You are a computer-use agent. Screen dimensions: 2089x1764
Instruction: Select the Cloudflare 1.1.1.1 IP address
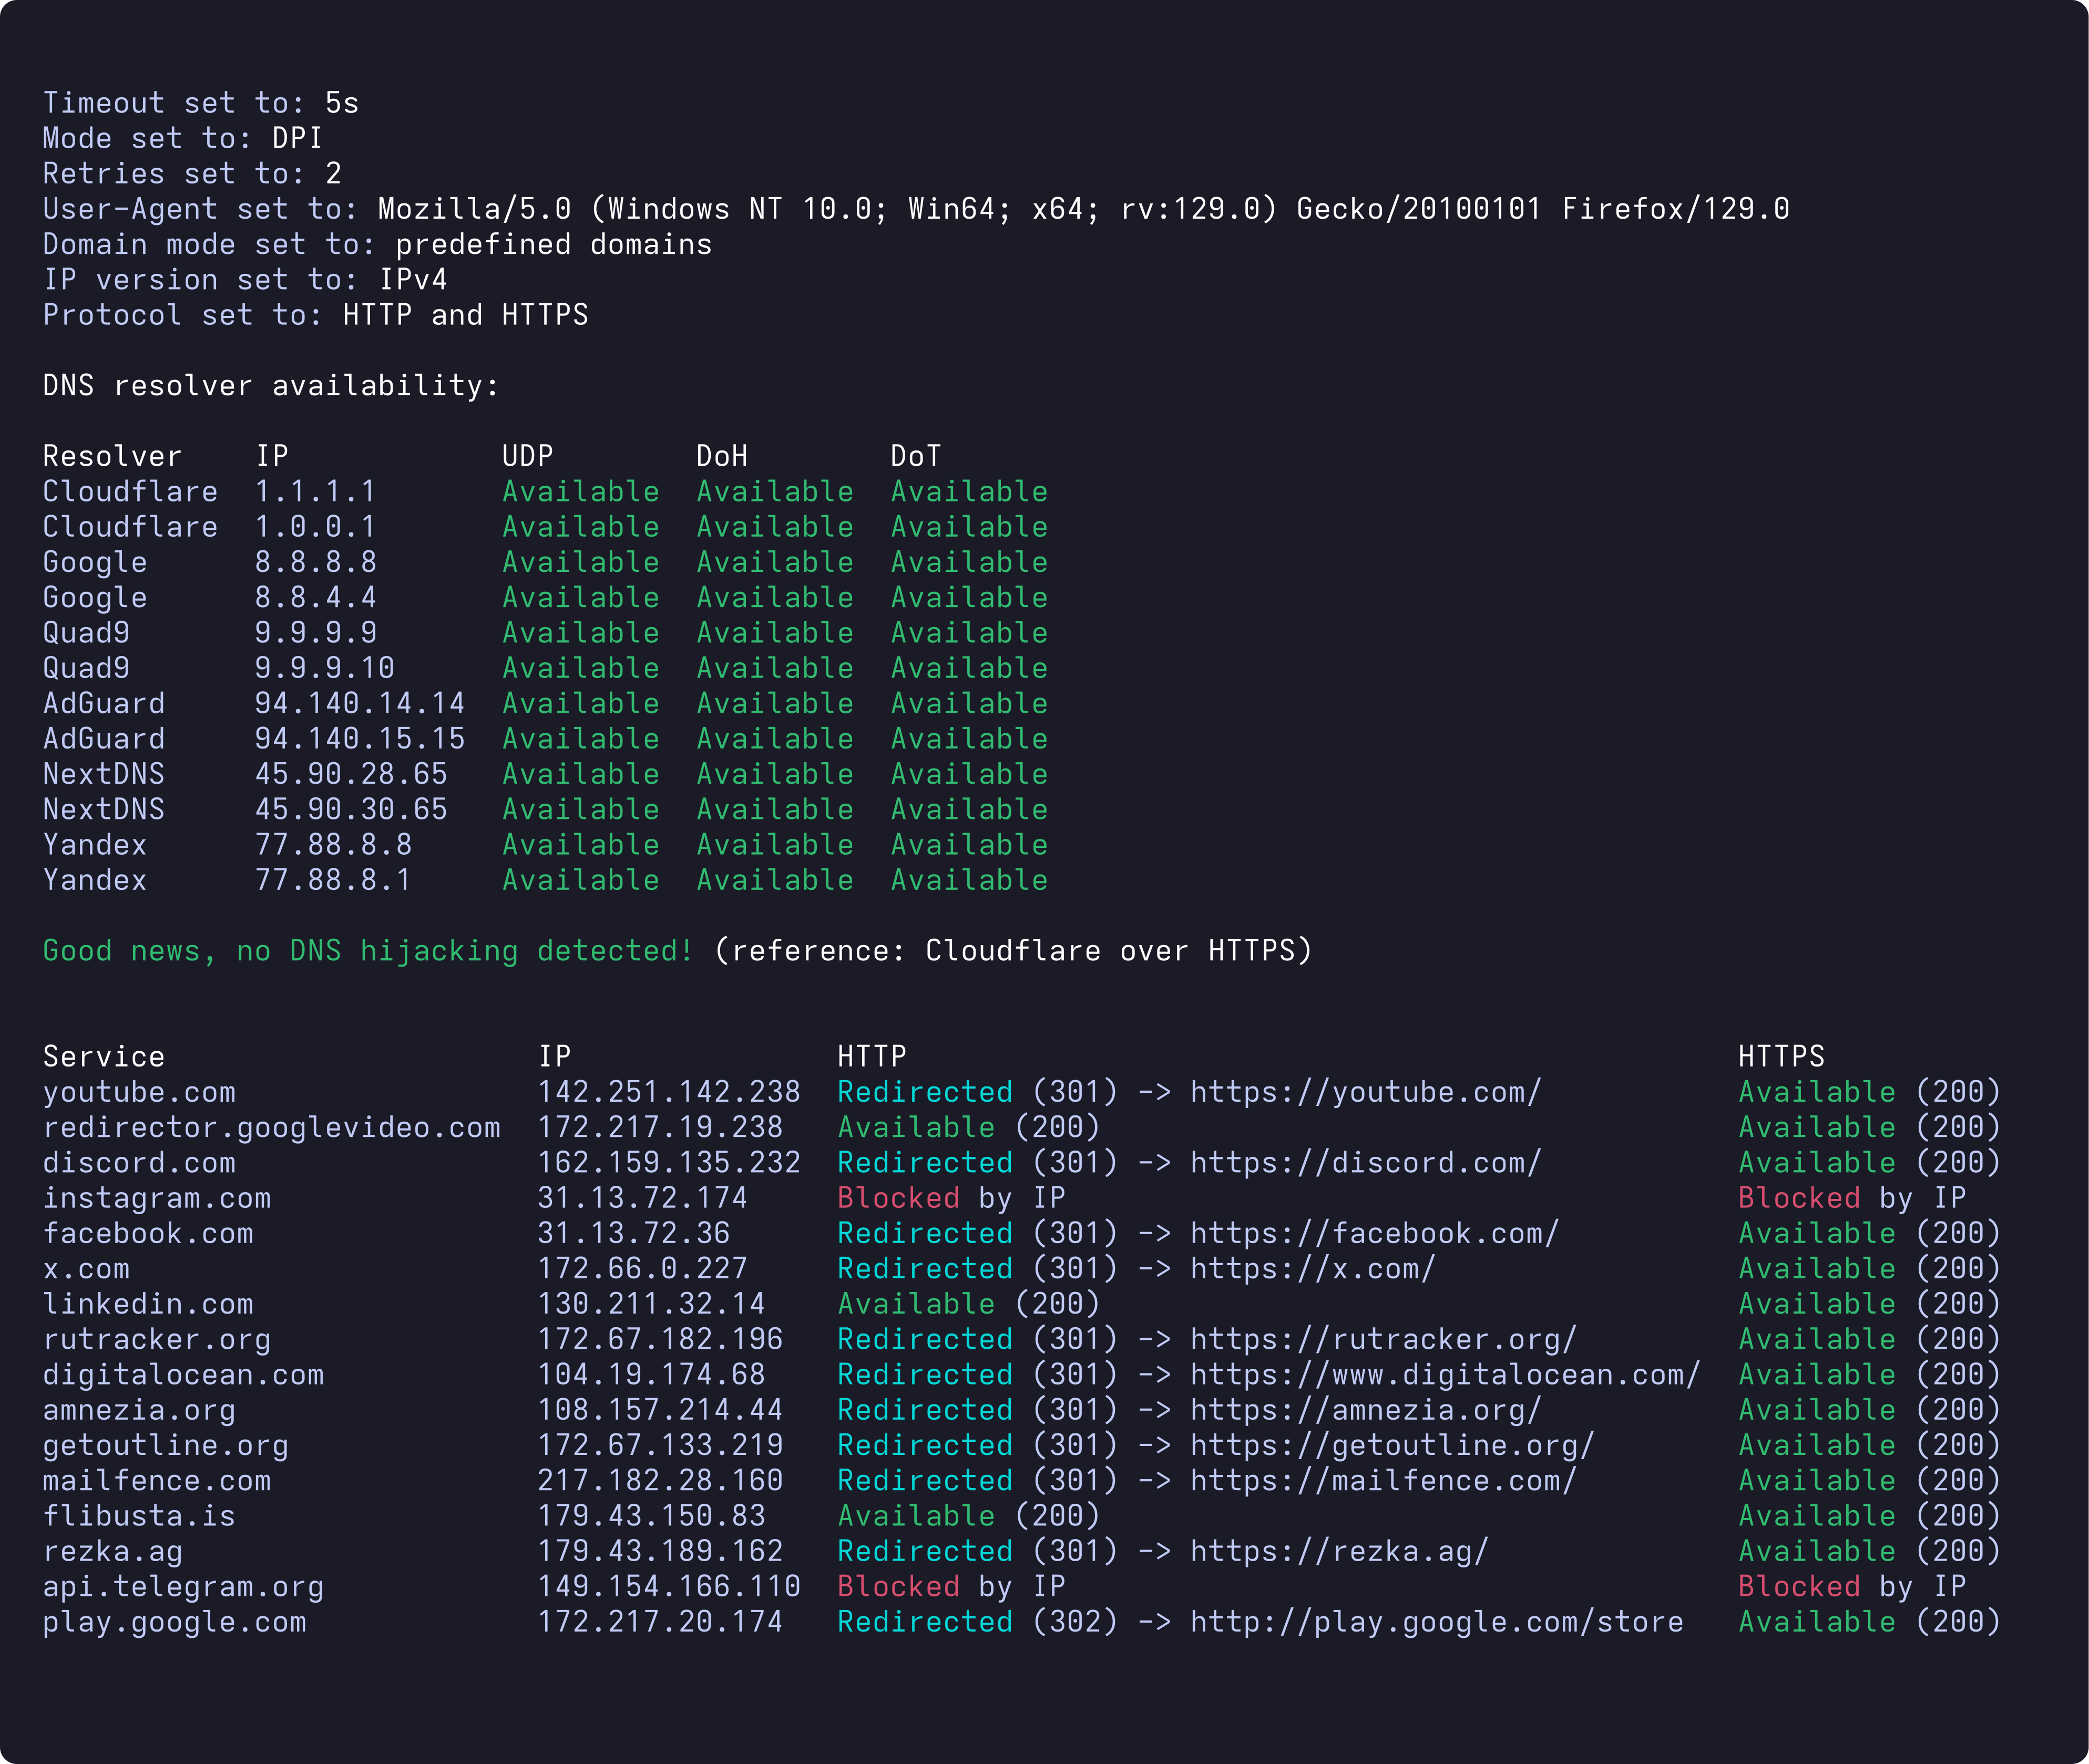pyautogui.click(x=315, y=492)
